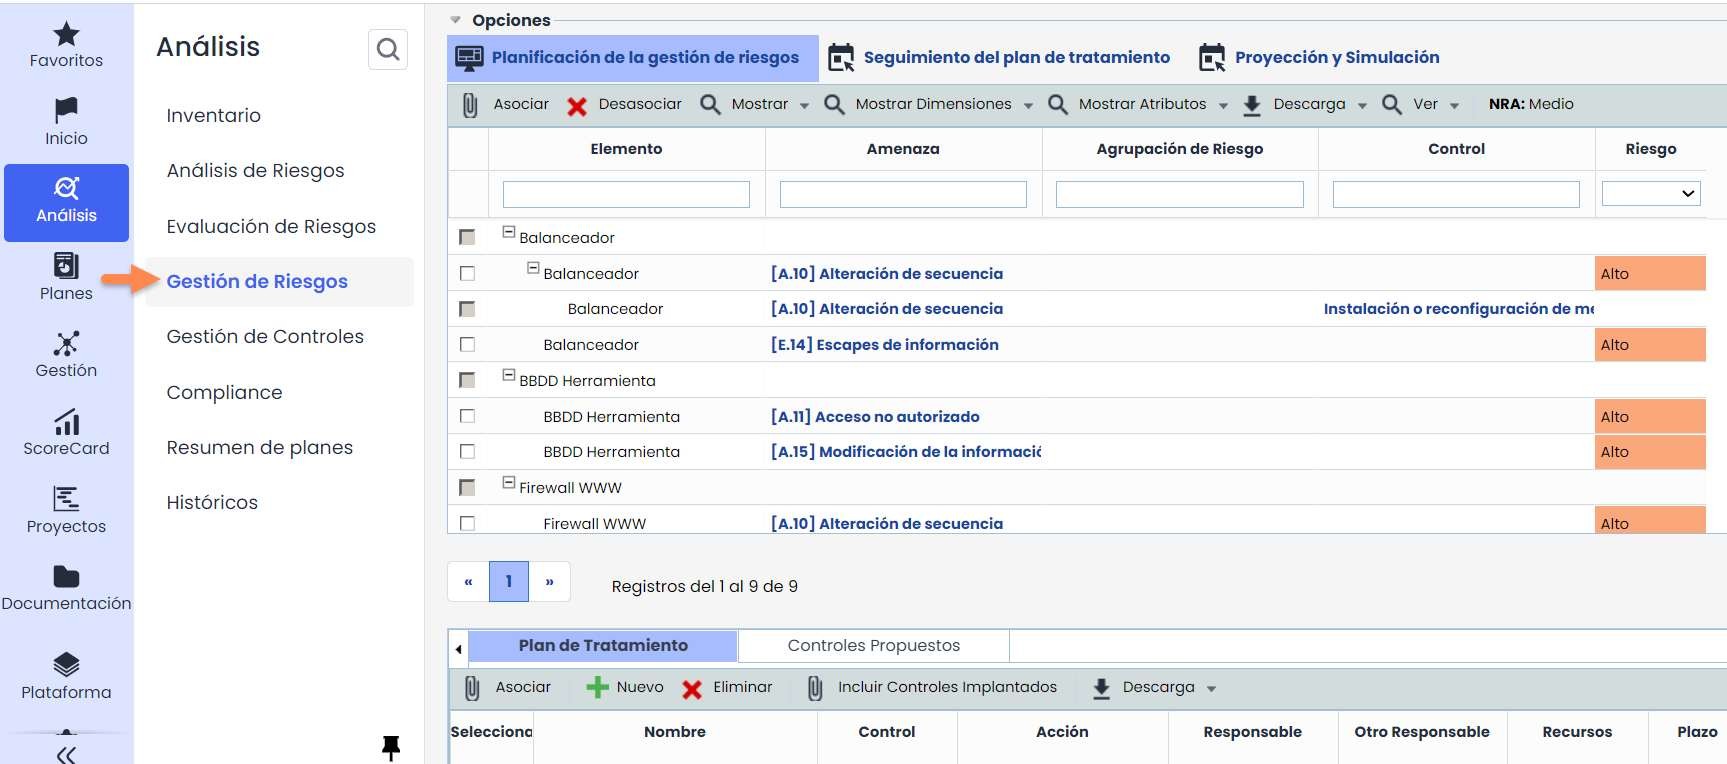Collapse the BBDD Herramienta tree node

(508, 375)
